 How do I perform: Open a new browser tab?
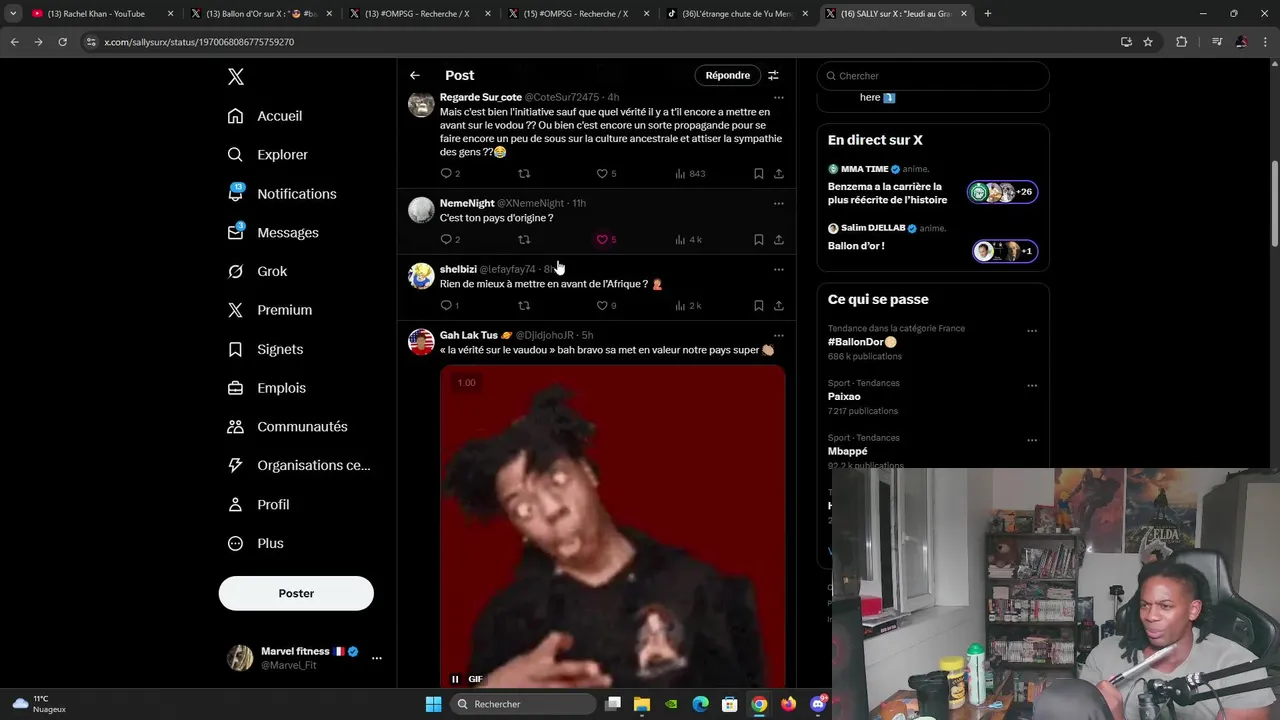[988, 14]
